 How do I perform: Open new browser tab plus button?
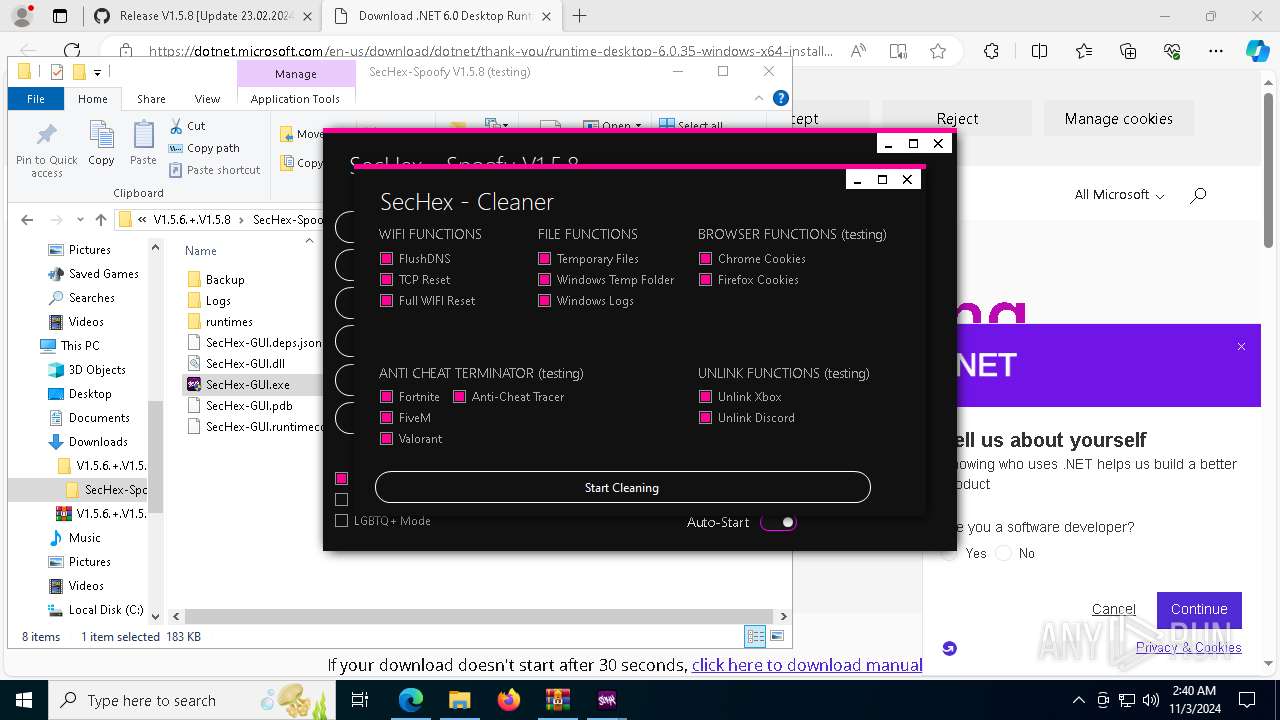[x=579, y=16]
